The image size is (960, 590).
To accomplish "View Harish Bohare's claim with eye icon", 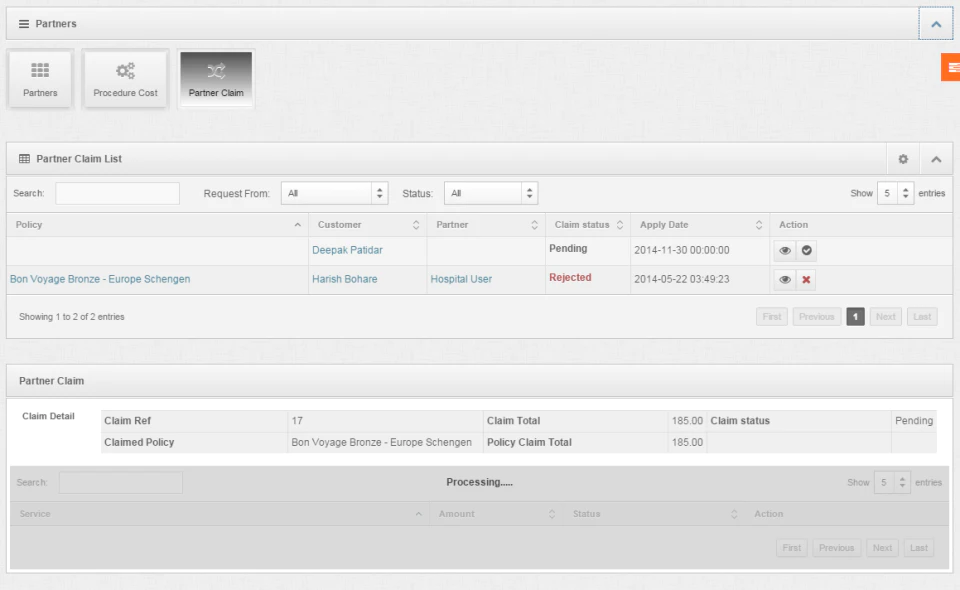I will (x=785, y=280).
